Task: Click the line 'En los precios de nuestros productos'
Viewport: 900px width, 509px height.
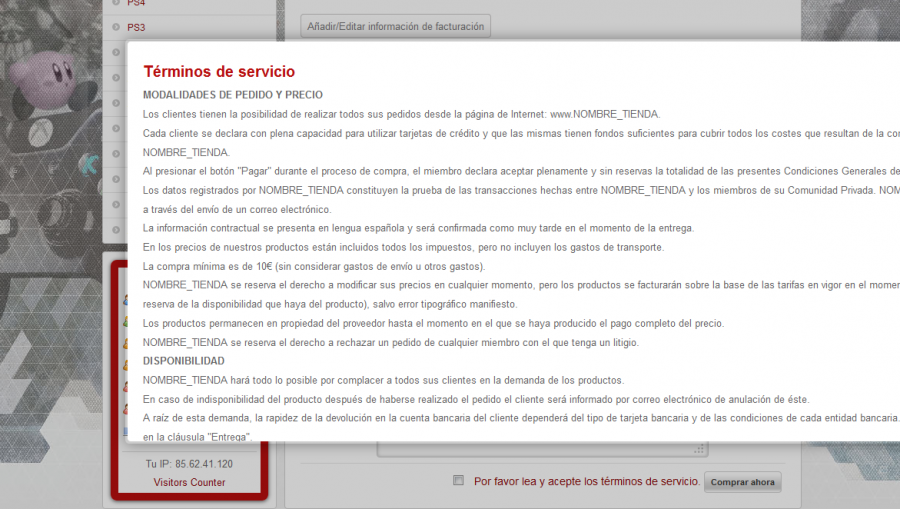Action: pyautogui.click(x=404, y=247)
